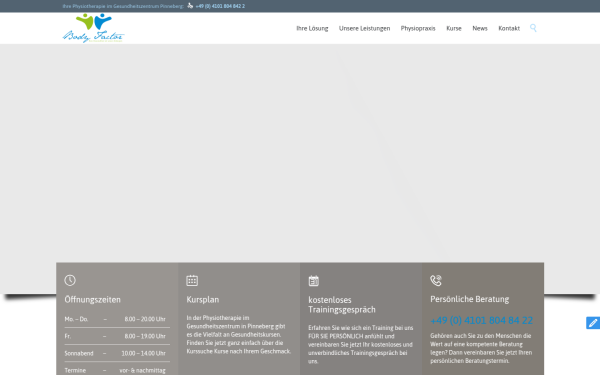This screenshot has height=375, width=600.
Task: Click the top bar phone number link
Action: [220, 6]
